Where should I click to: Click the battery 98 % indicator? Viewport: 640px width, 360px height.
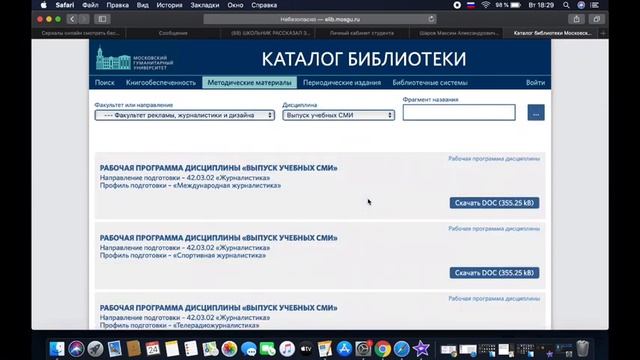coord(508,5)
